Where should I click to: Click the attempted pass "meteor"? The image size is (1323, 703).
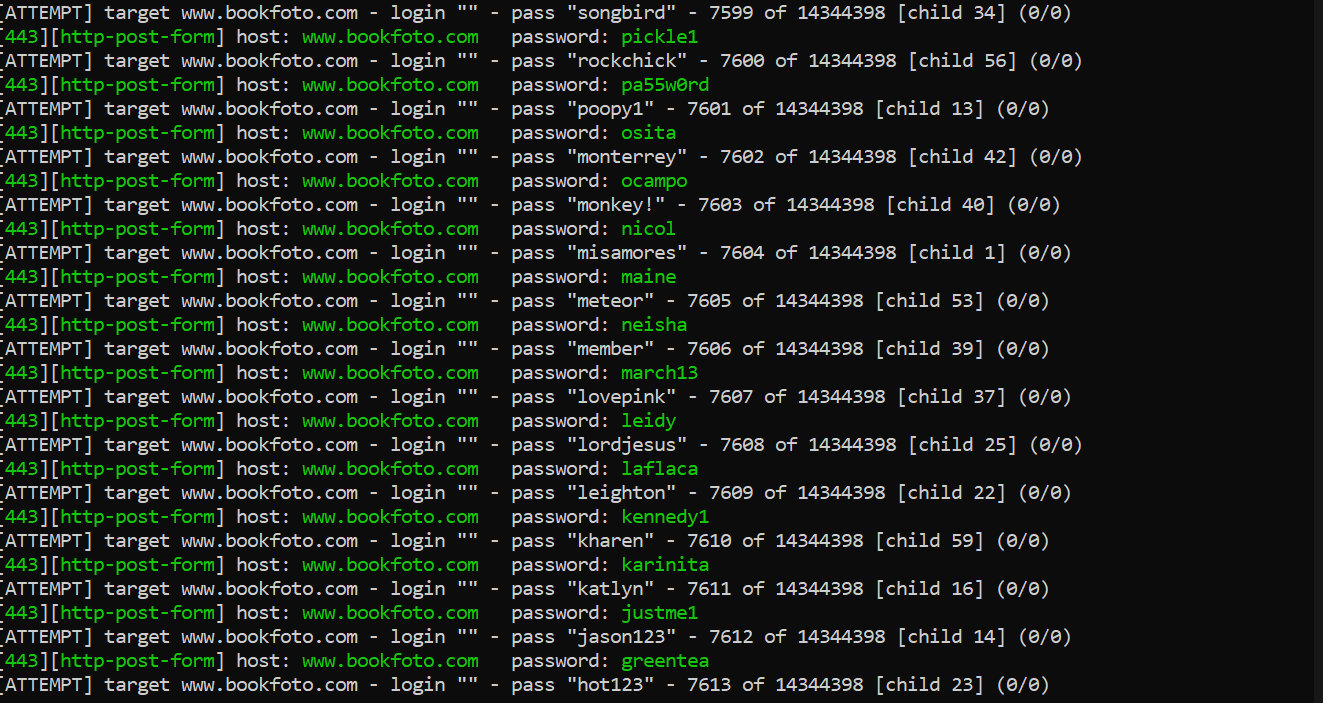coord(610,301)
